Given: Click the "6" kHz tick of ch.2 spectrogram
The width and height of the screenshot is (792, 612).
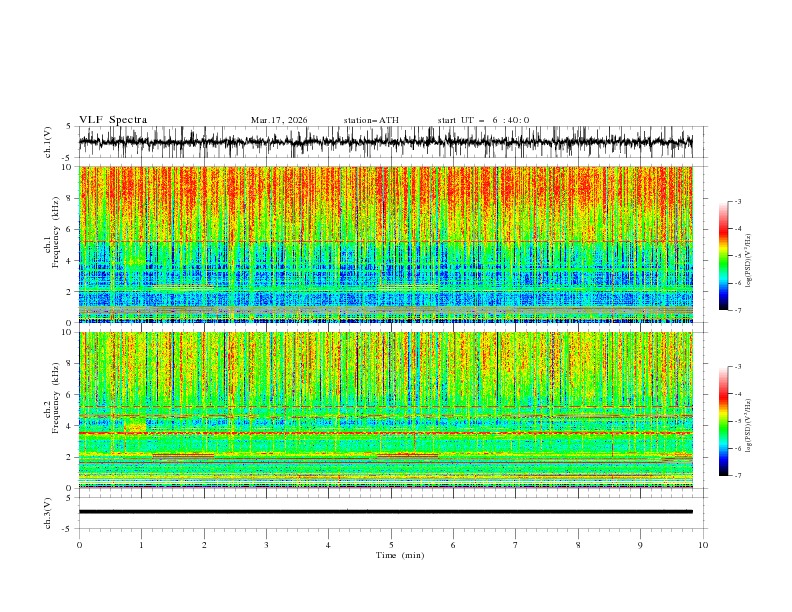Looking at the screenshot, I should point(69,395).
